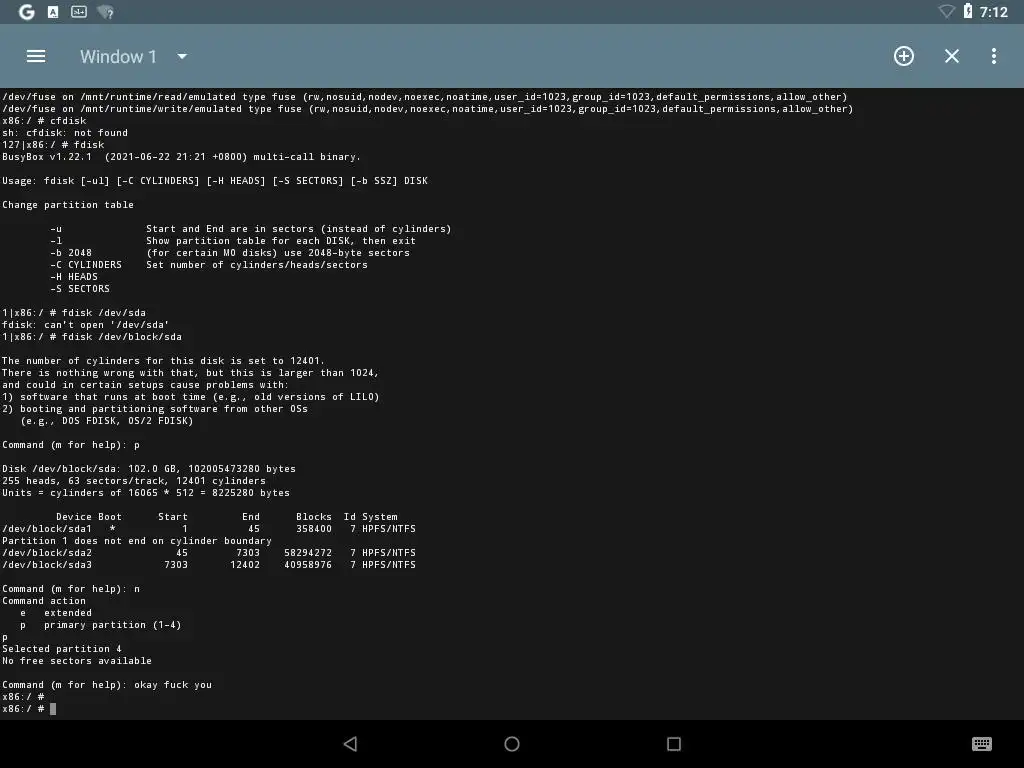
Task: Tap the Google G status icon
Action: (27, 12)
